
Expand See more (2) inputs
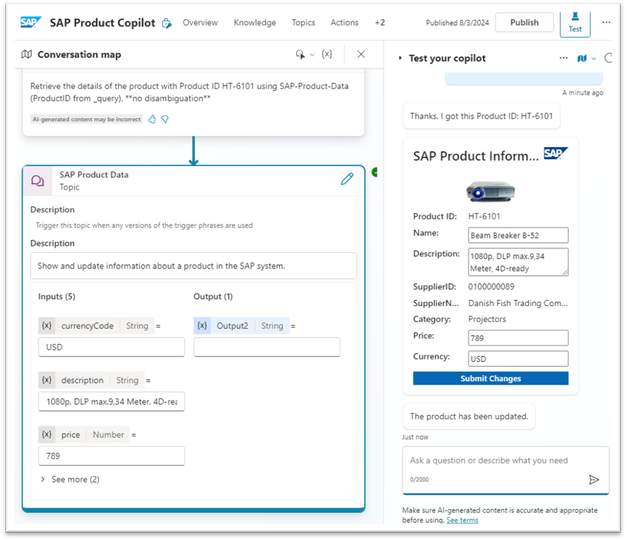click(x=70, y=479)
